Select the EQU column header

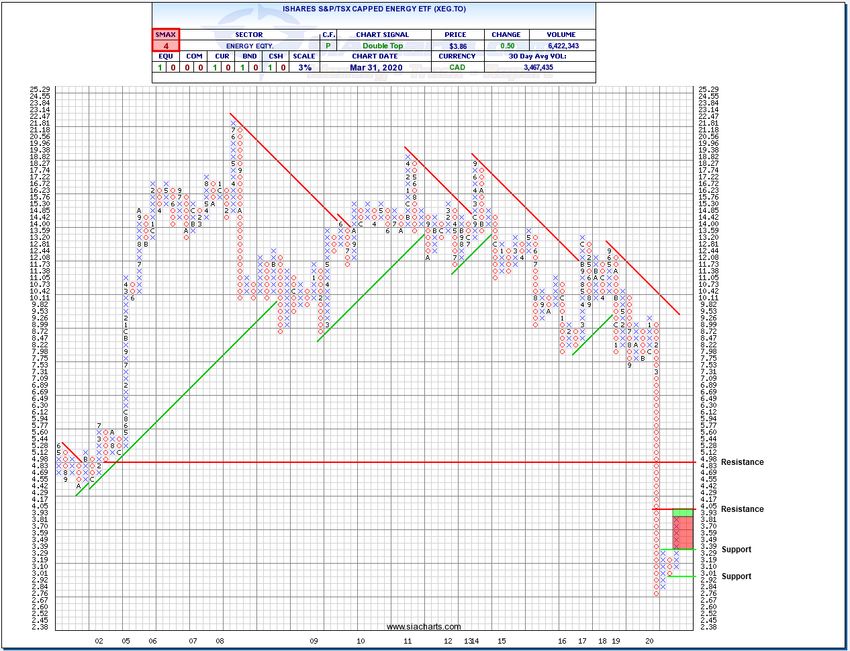click(165, 56)
